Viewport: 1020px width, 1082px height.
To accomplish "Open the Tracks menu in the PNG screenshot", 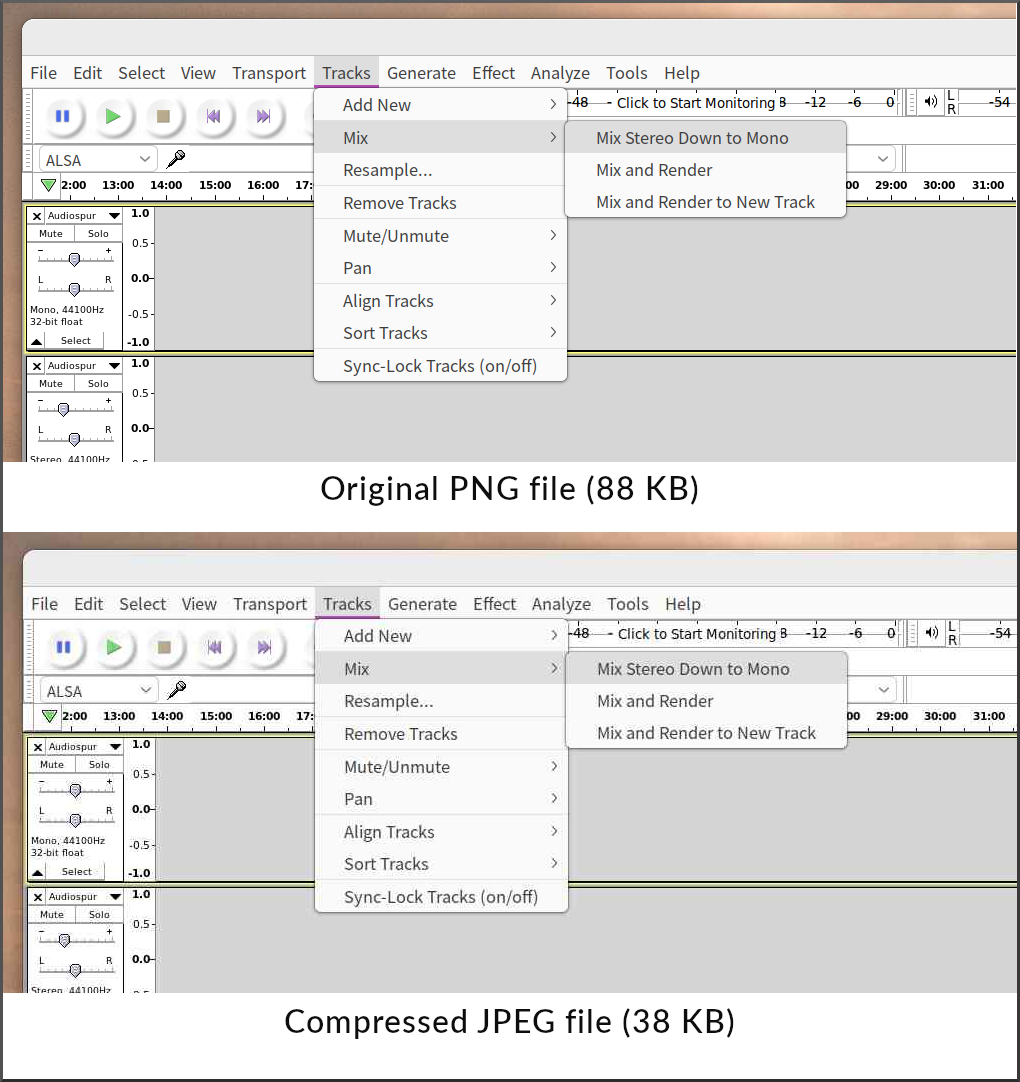I will click(x=346, y=72).
